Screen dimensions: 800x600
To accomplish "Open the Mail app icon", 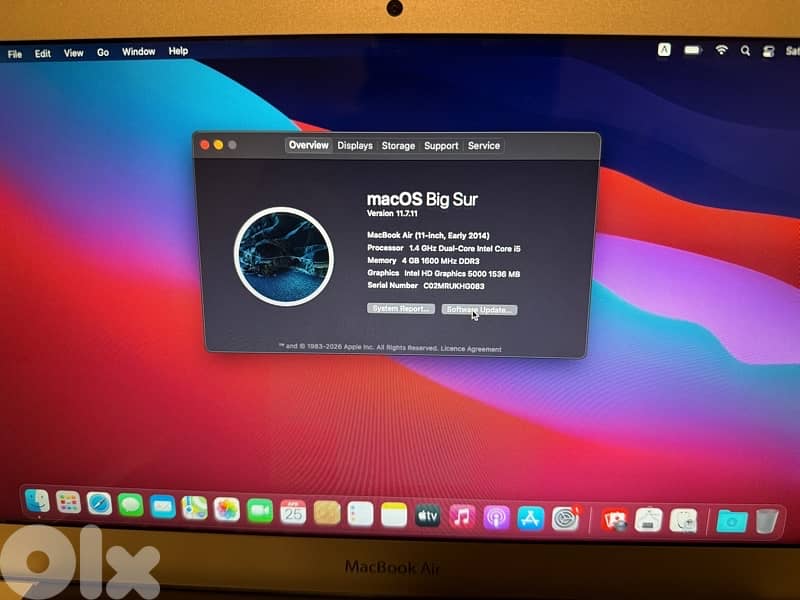I will pyautogui.click(x=163, y=507).
